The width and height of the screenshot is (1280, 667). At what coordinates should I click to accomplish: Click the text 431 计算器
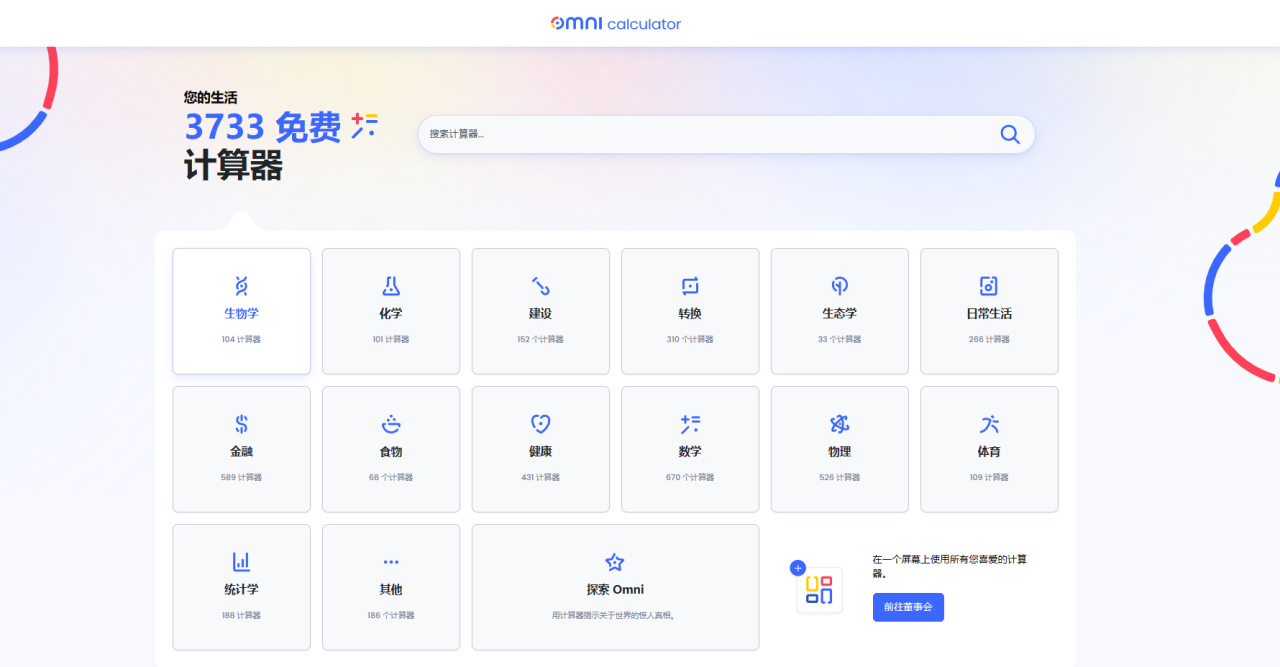[x=540, y=477]
